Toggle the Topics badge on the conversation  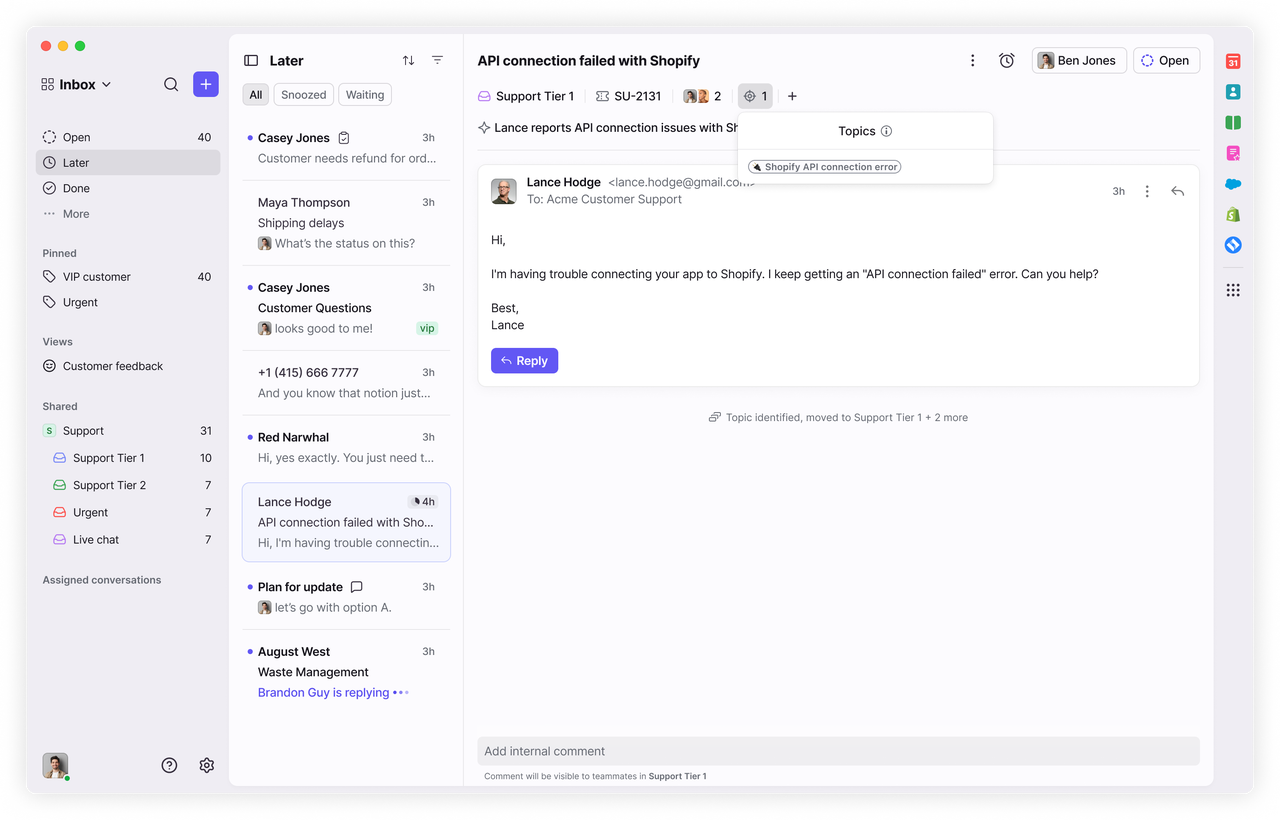click(755, 96)
